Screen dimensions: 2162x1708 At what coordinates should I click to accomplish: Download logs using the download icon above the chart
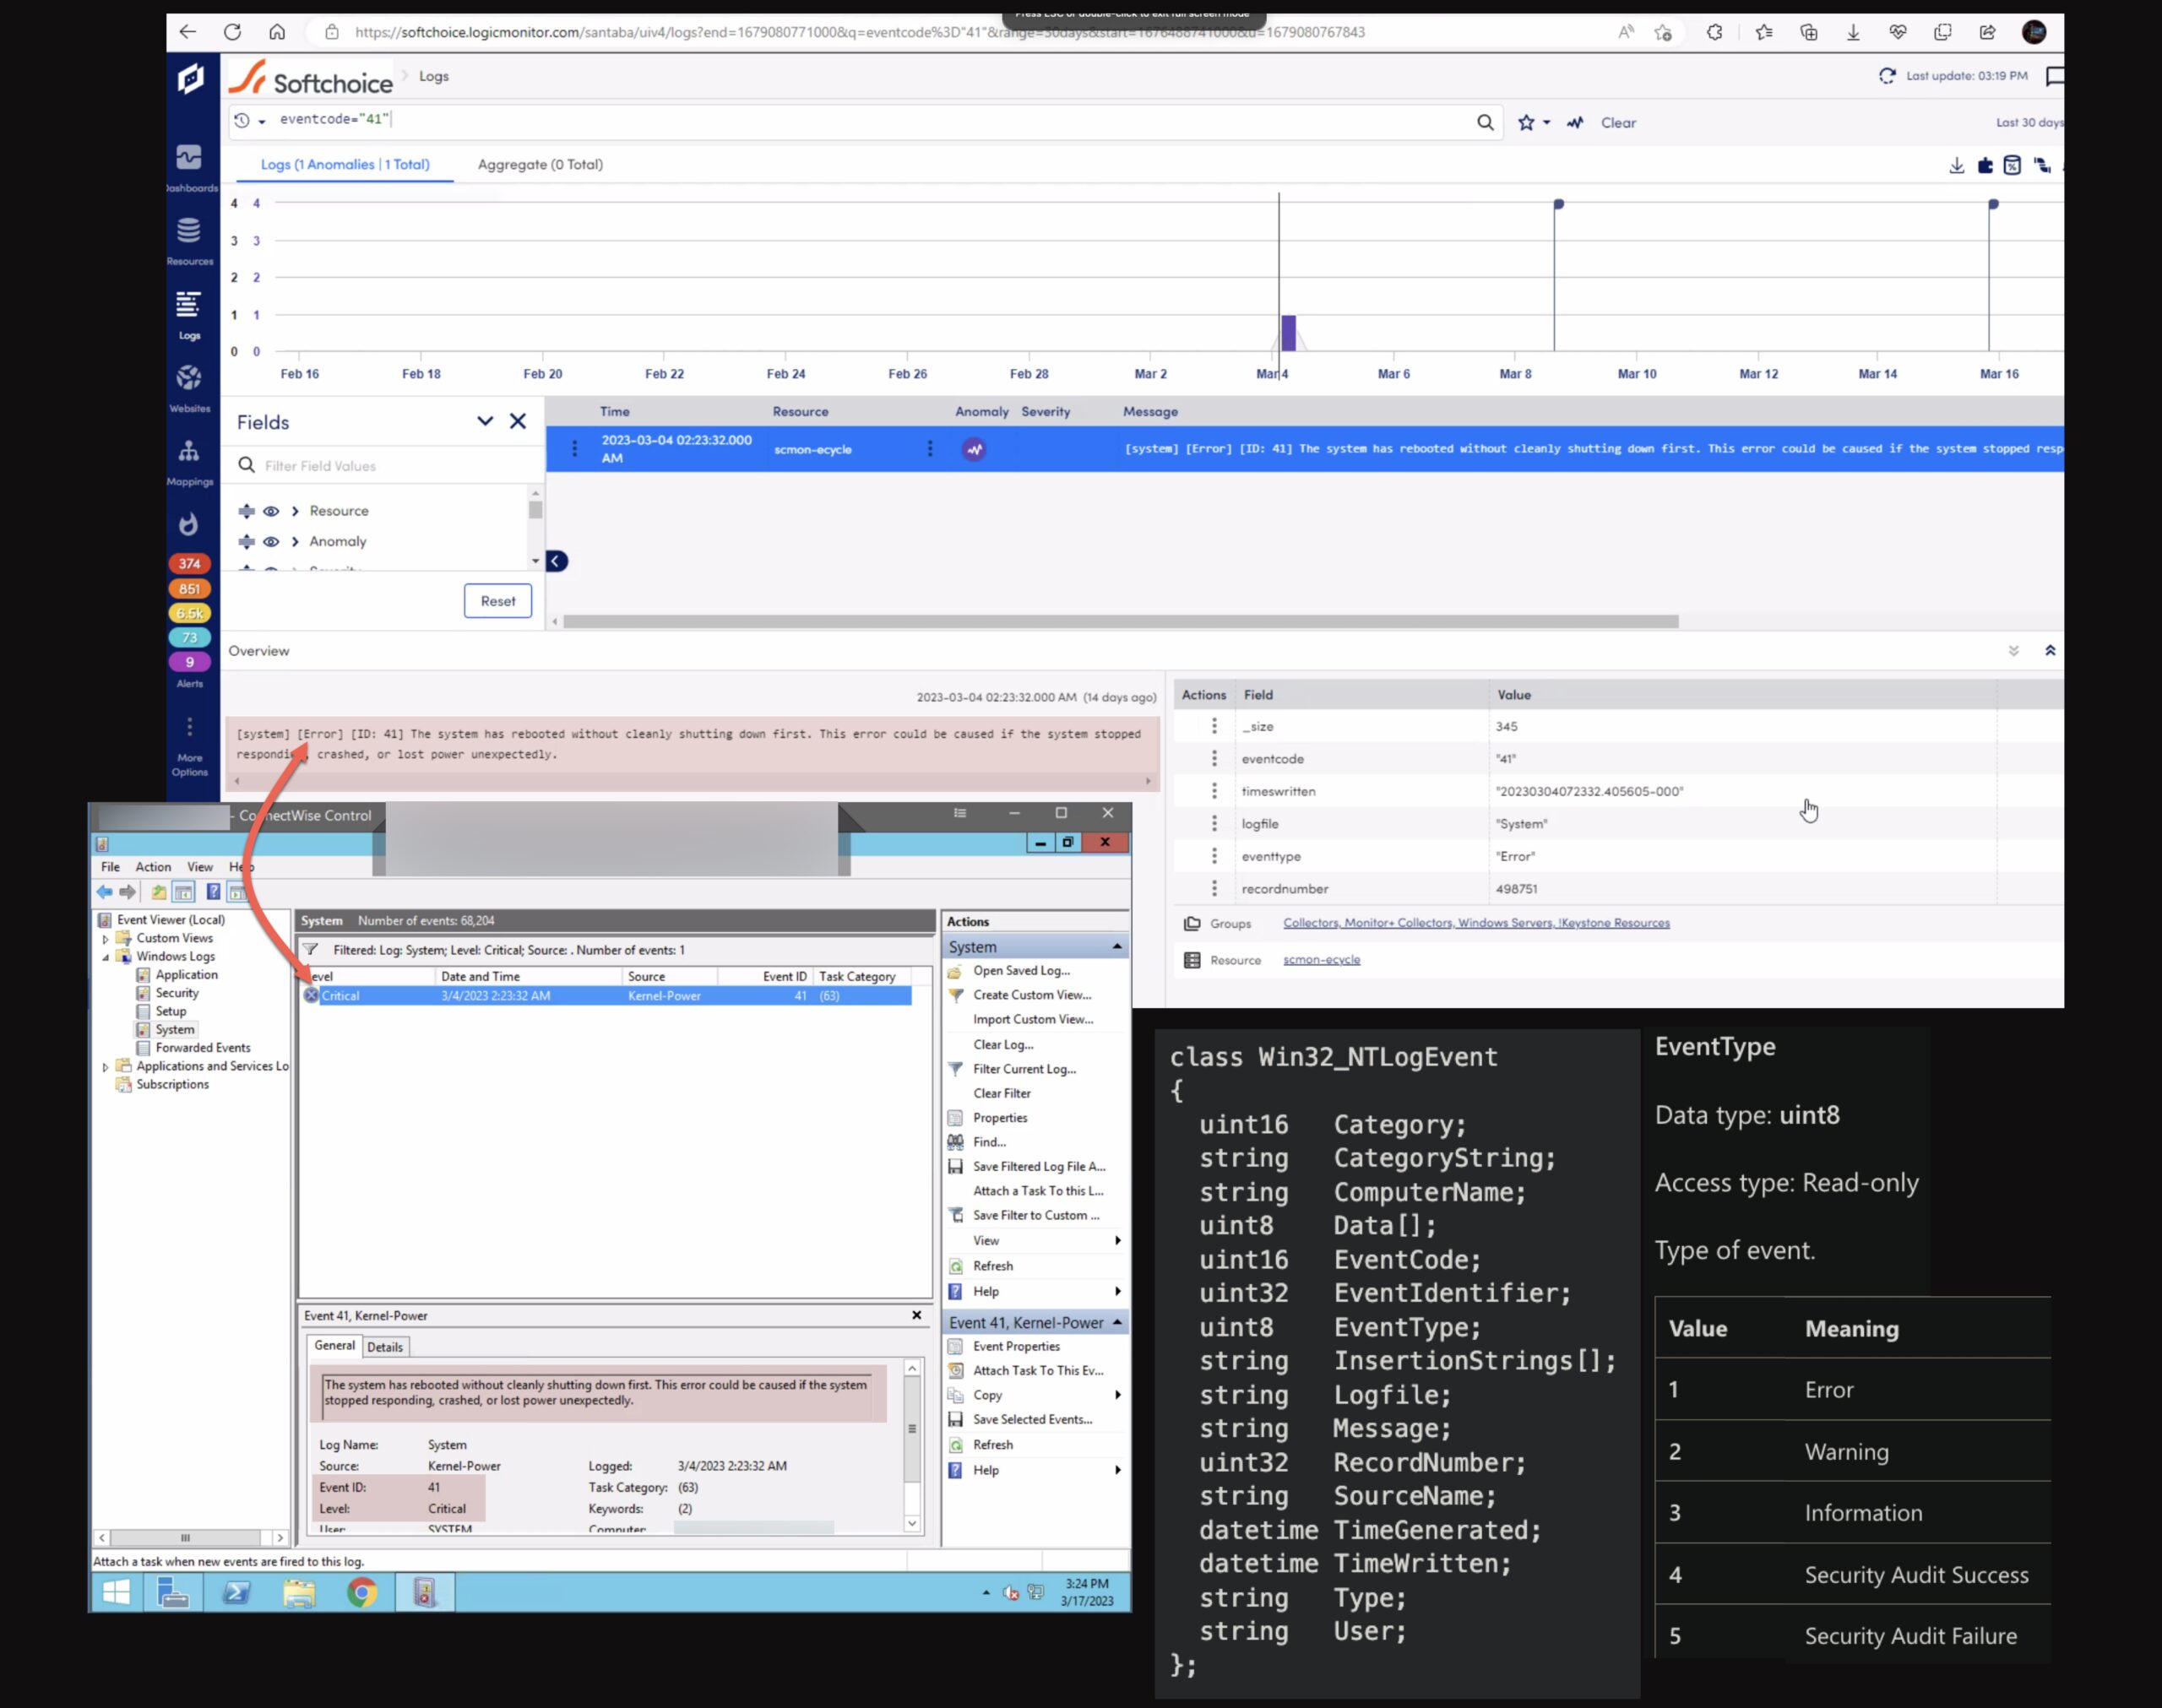[1956, 165]
